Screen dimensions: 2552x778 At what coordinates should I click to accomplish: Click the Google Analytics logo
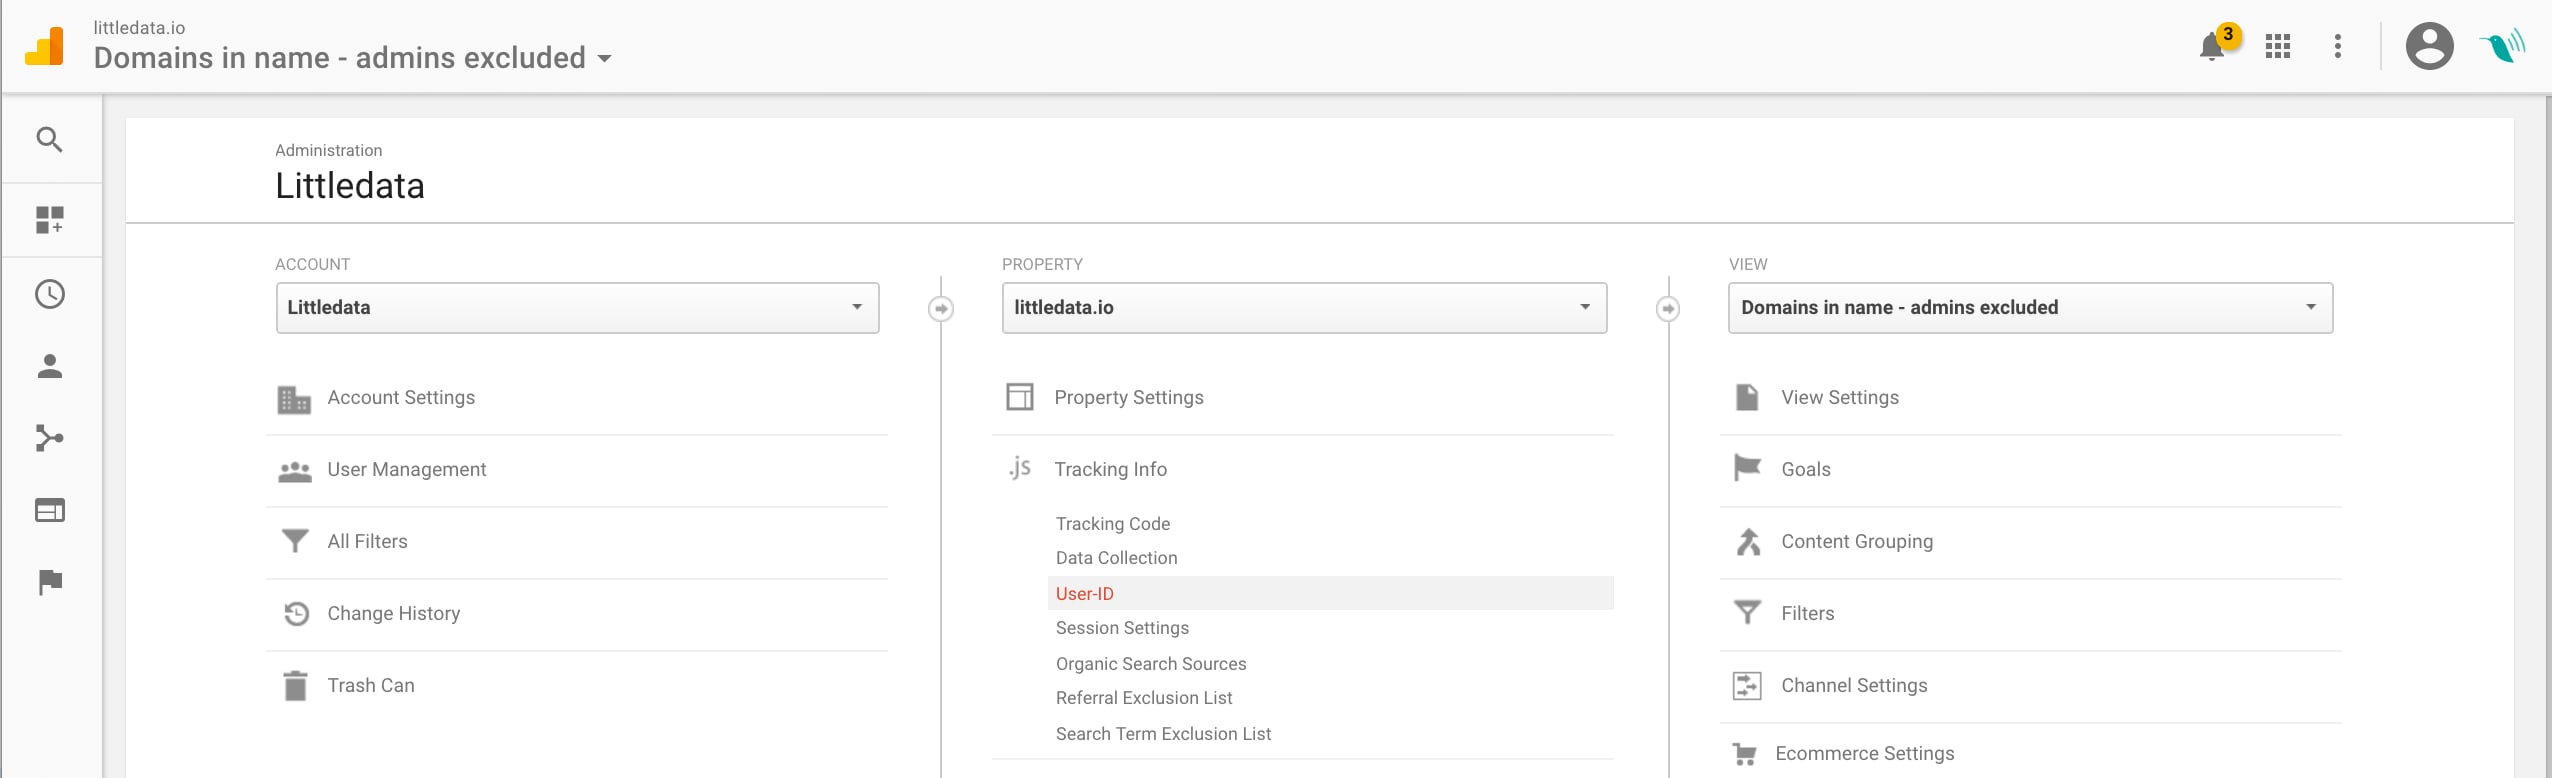pyautogui.click(x=44, y=46)
